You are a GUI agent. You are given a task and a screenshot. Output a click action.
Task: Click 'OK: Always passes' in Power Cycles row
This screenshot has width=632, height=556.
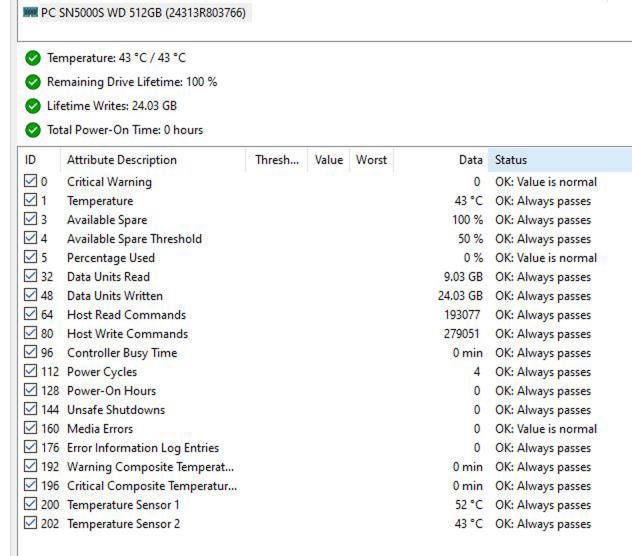coord(543,372)
